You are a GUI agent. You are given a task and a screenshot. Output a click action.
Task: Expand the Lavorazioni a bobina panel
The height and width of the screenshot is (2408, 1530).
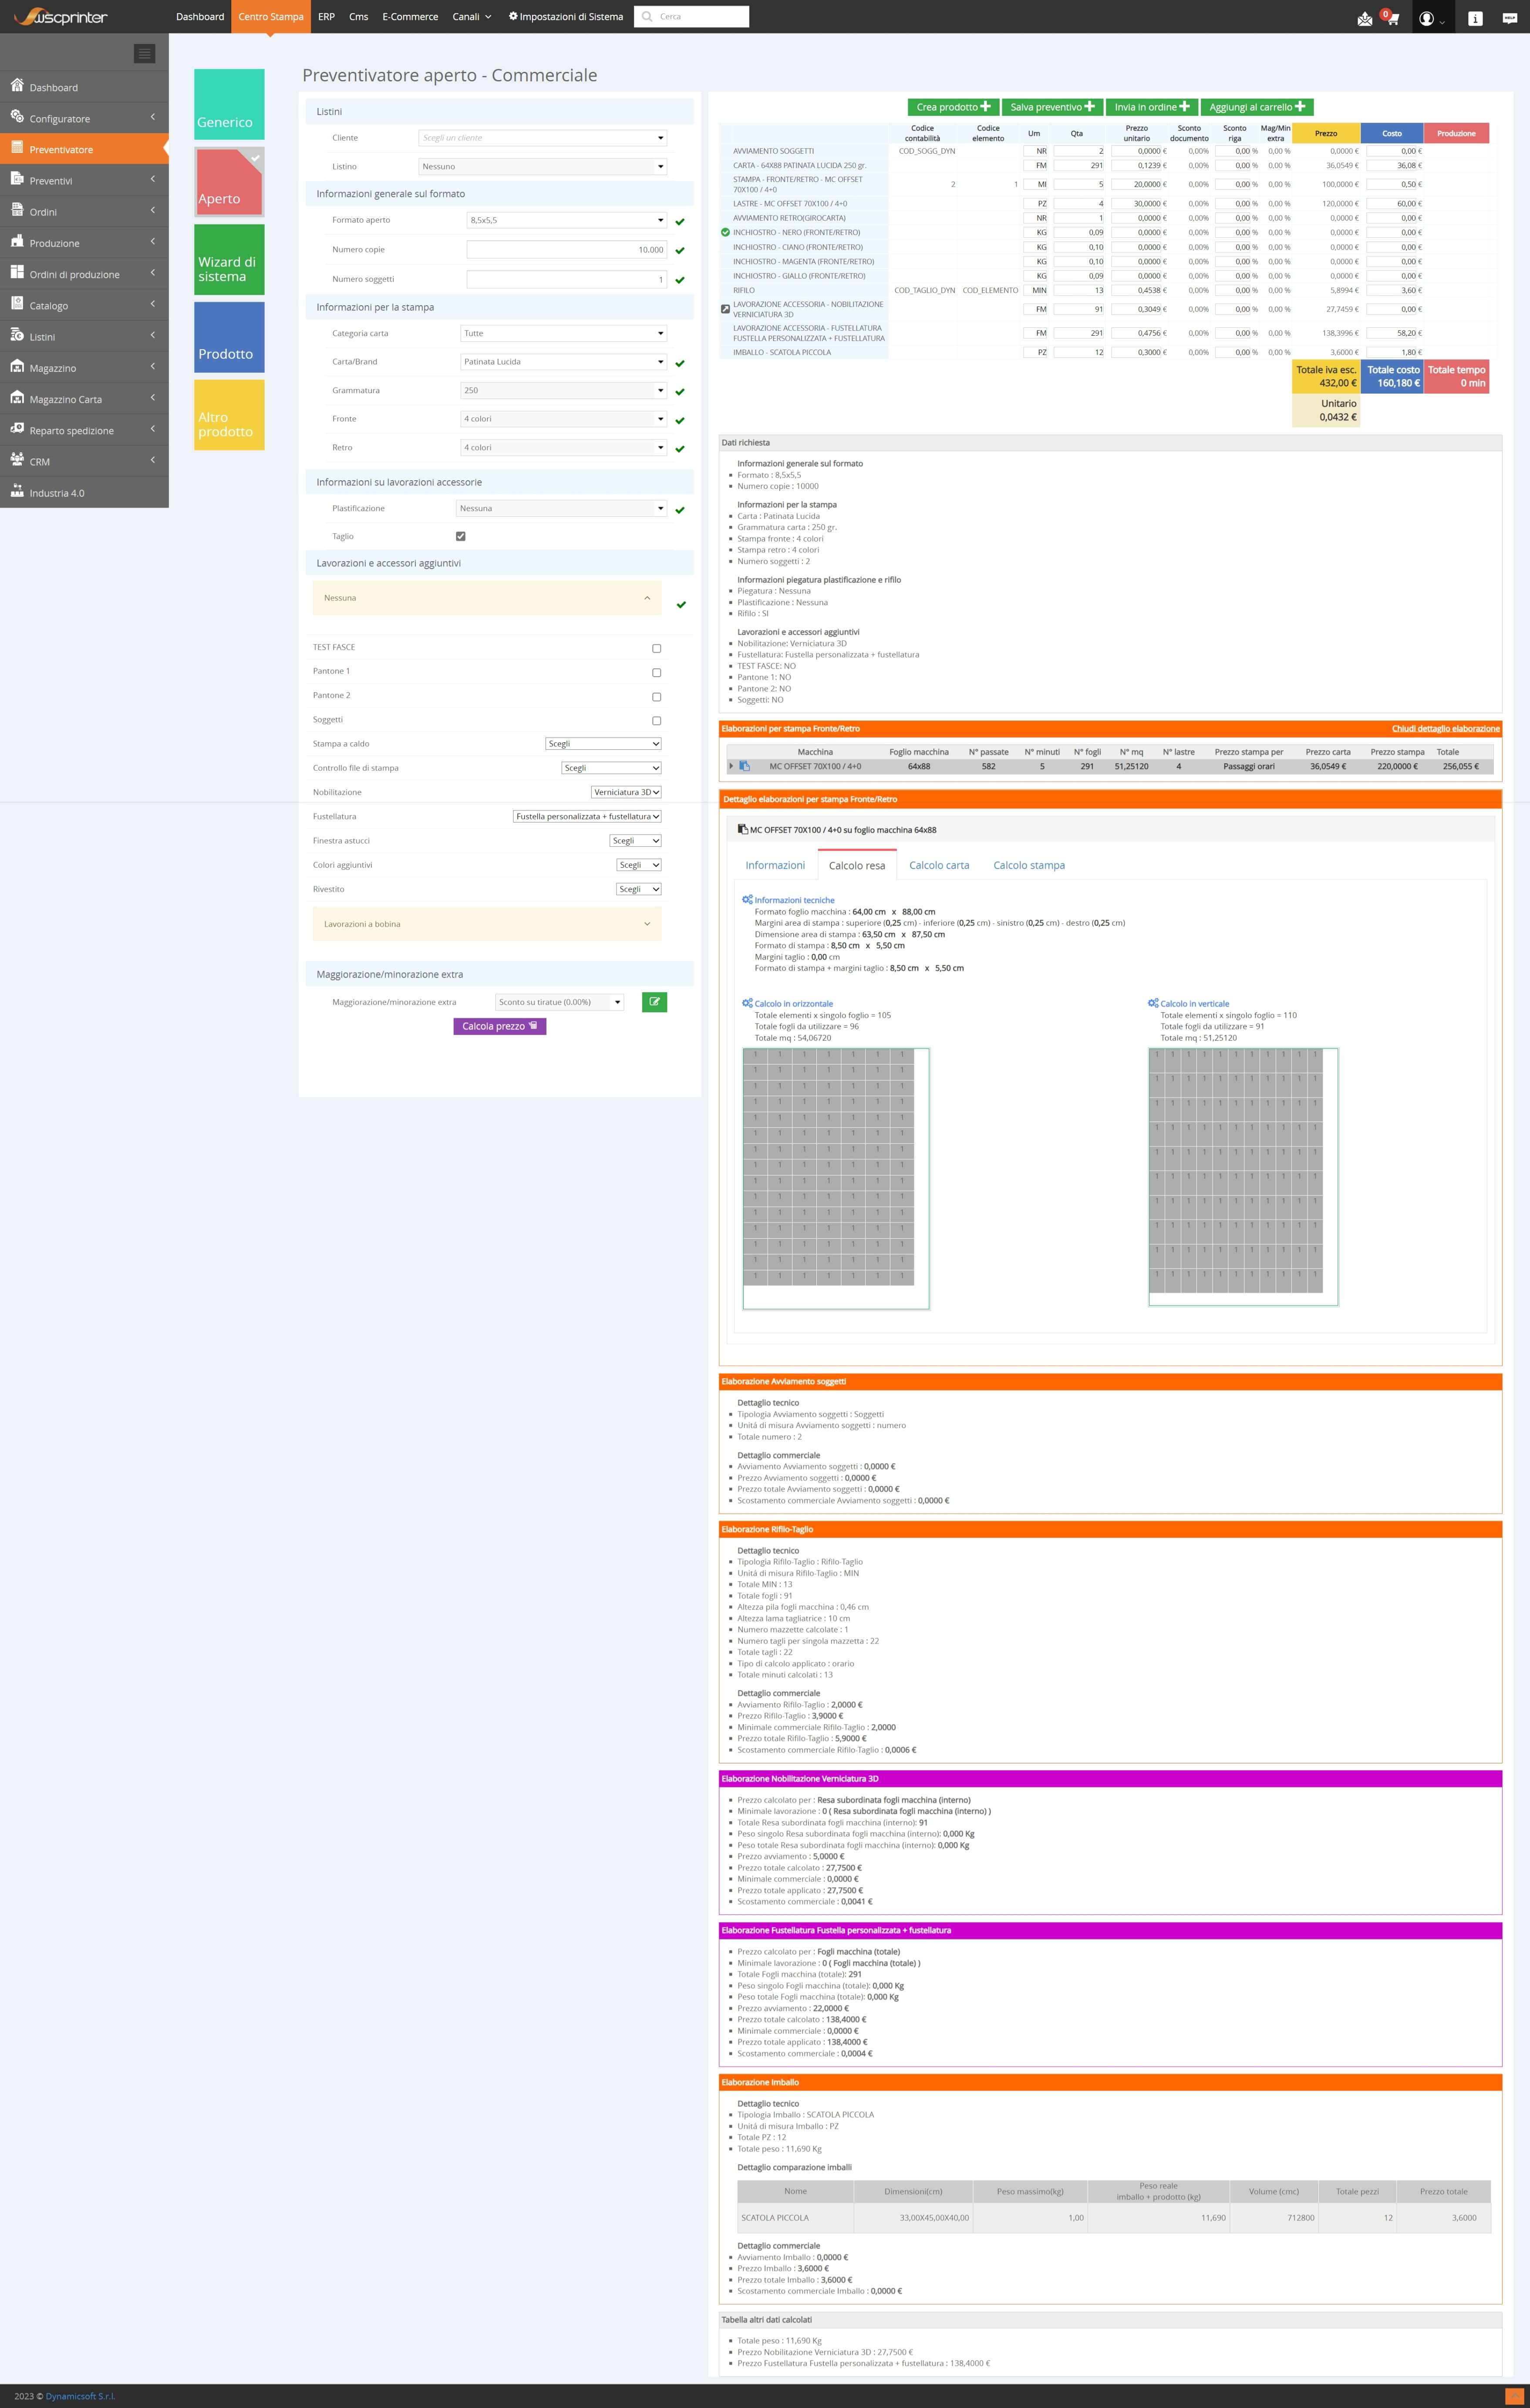(487, 924)
